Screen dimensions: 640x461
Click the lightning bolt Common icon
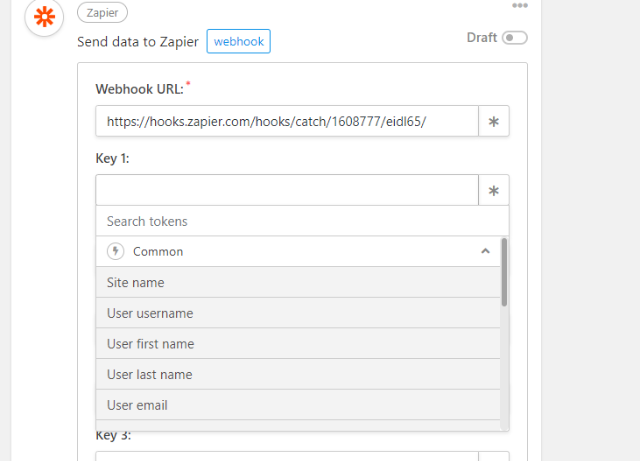point(116,251)
